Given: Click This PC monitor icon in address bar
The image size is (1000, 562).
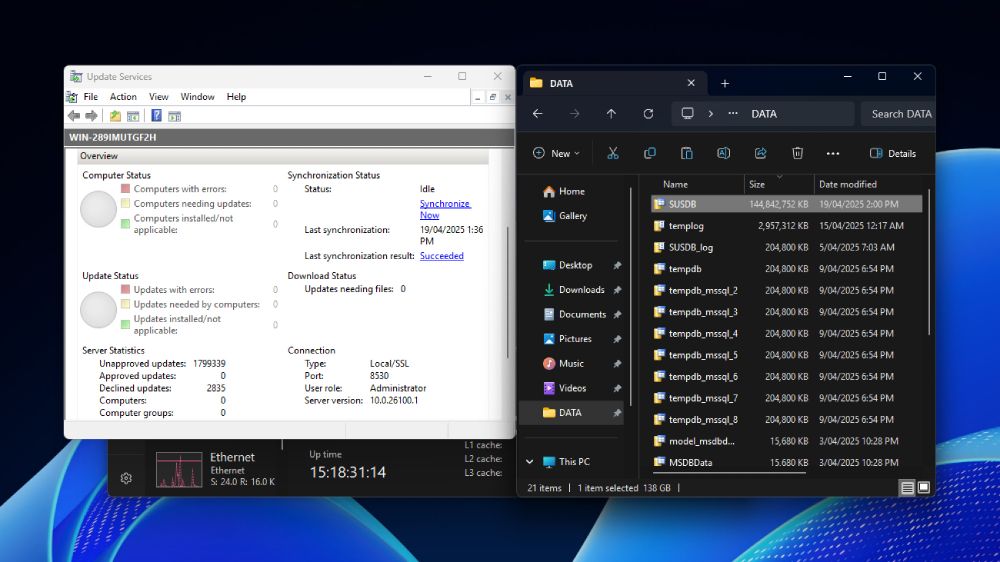Looking at the screenshot, I should [x=688, y=114].
